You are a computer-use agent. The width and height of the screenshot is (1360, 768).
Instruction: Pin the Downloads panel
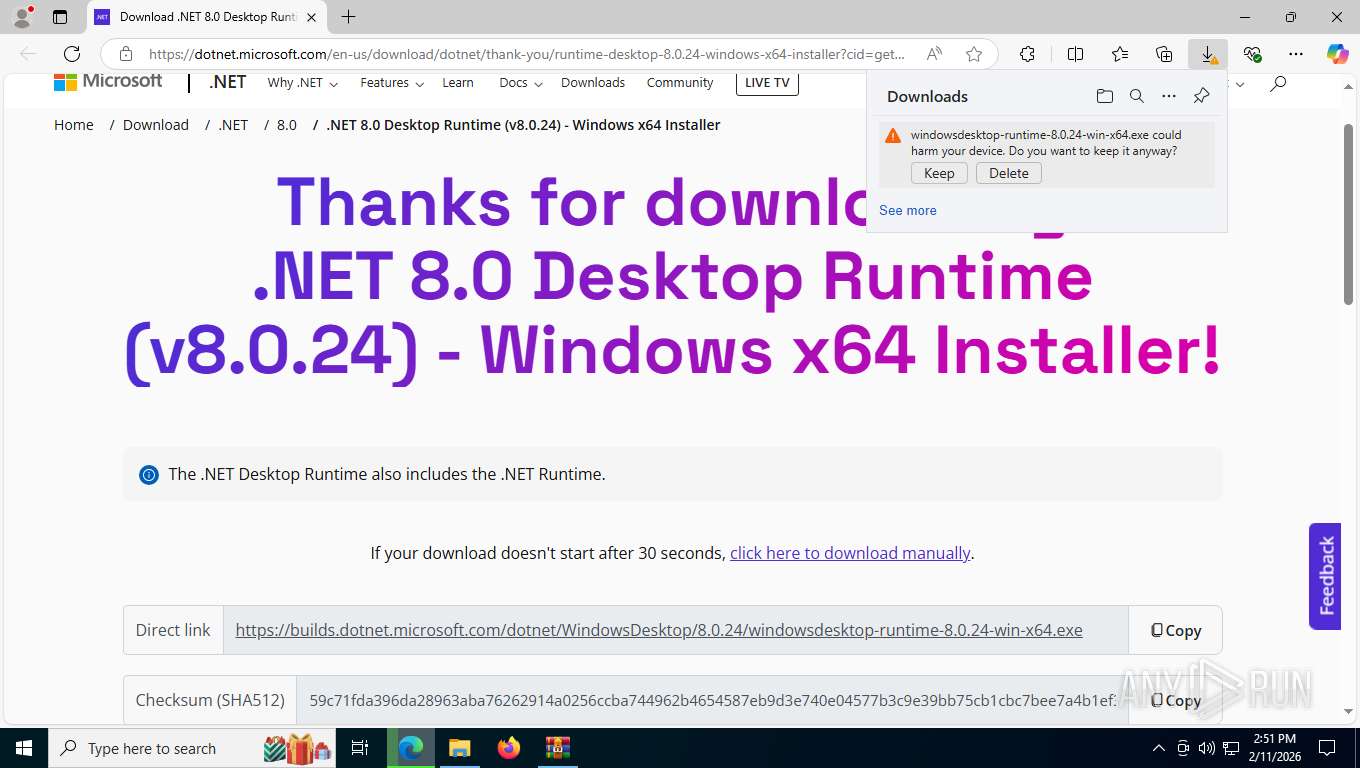tap(1201, 96)
